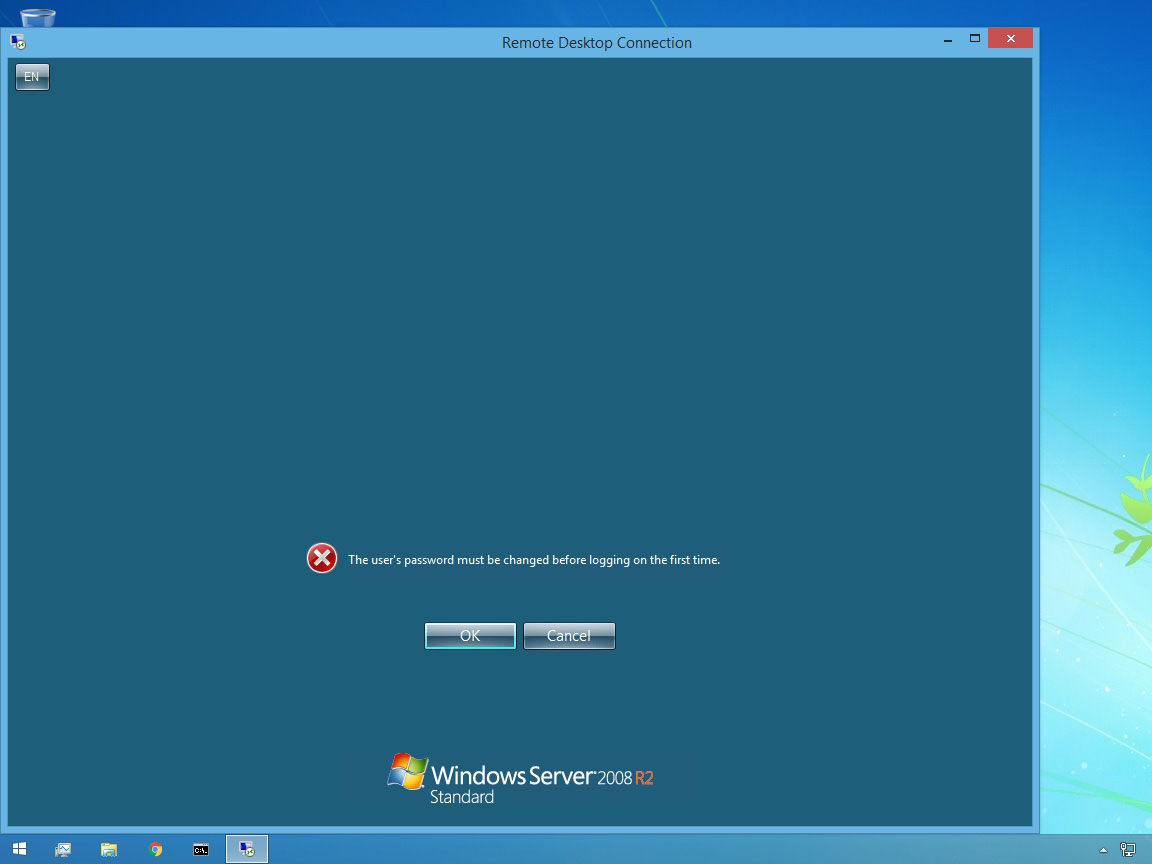Click the password must be changed message
The width and height of the screenshot is (1152, 864).
[x=533, y=560]
